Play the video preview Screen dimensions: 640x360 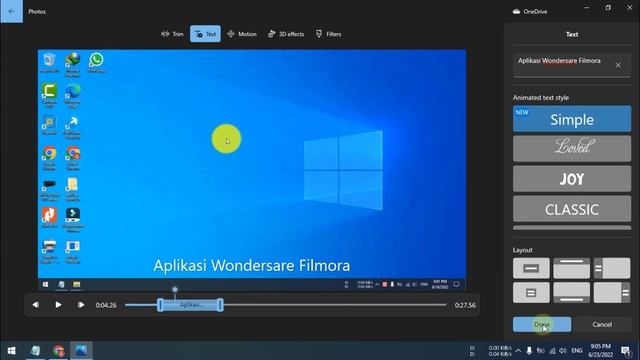(58, 305)
